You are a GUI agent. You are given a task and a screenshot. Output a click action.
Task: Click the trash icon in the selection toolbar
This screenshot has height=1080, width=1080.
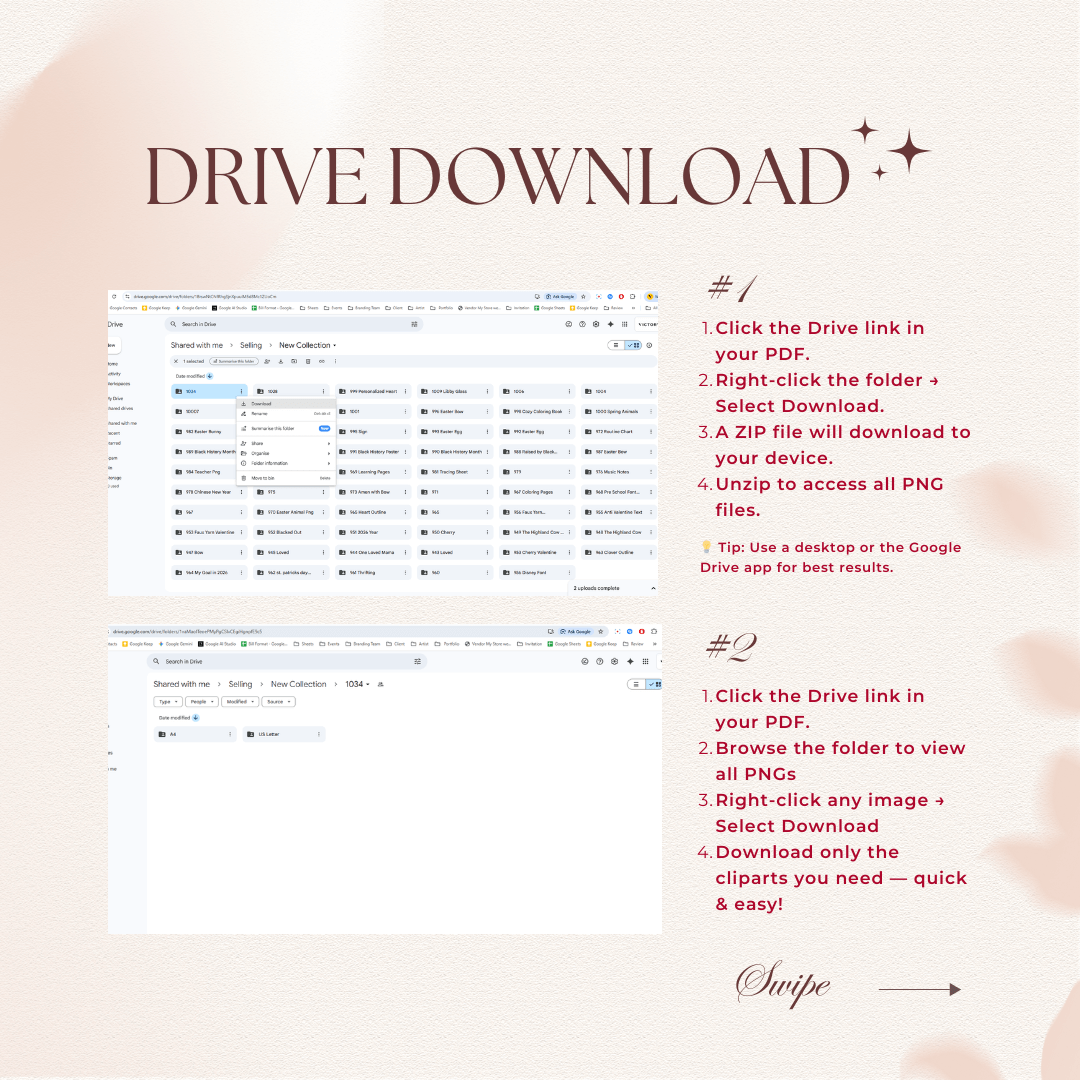click(x=307, y=361)
